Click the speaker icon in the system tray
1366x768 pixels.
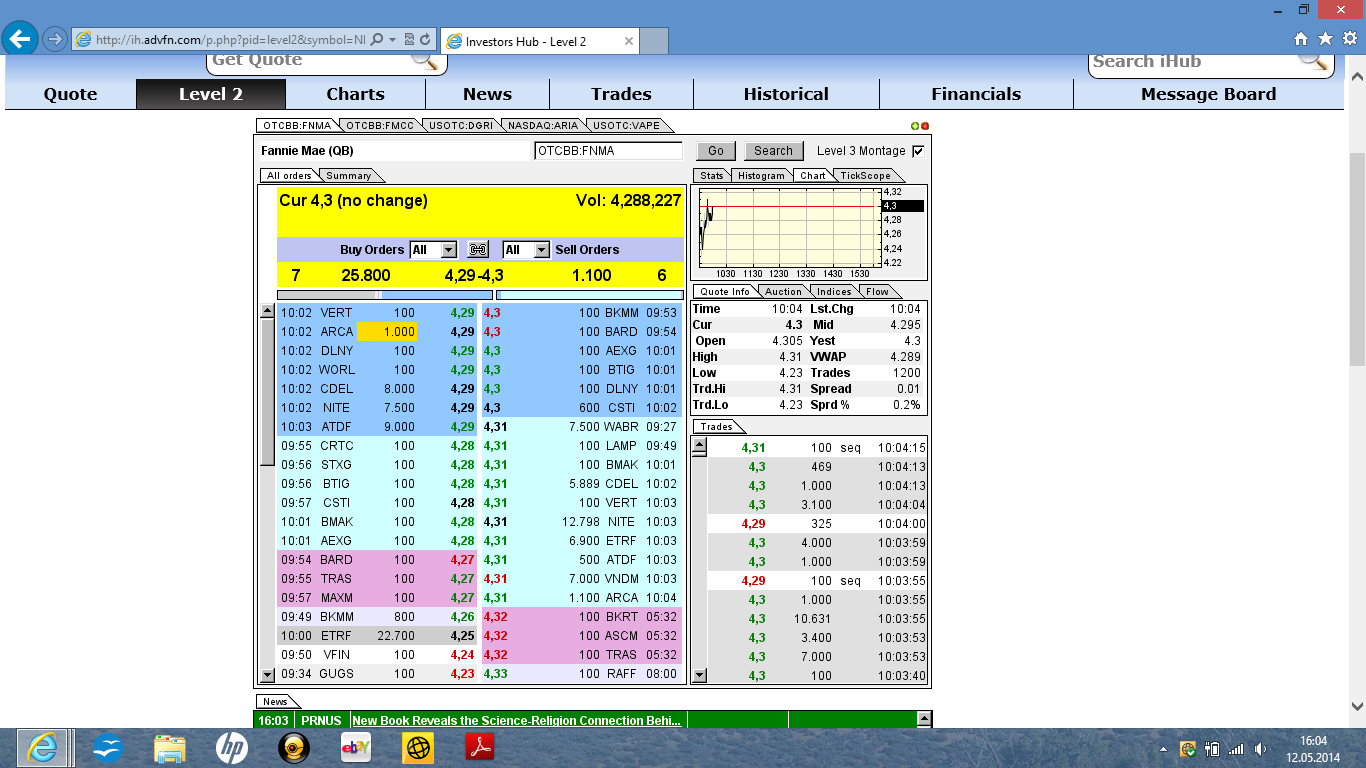pos(1260,747)
